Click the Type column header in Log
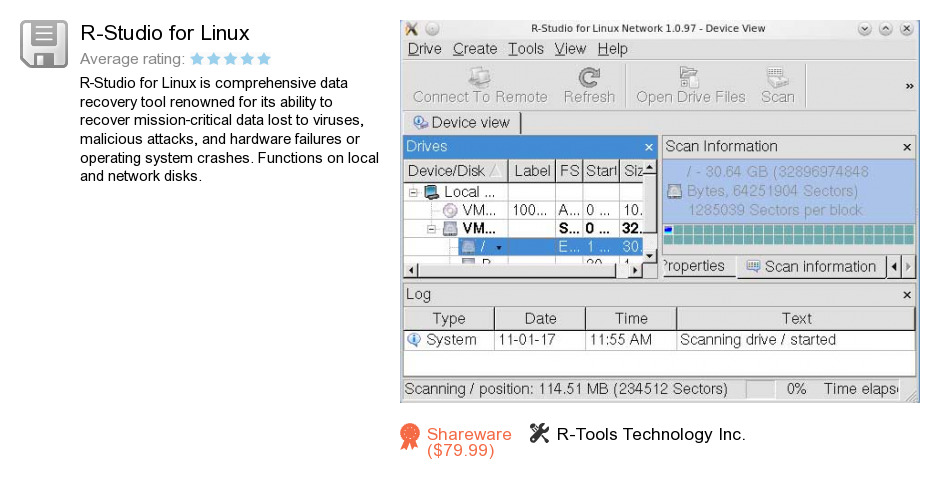Image resolution: width=940 pixels, height=486 pixels. tap(449, 319)
